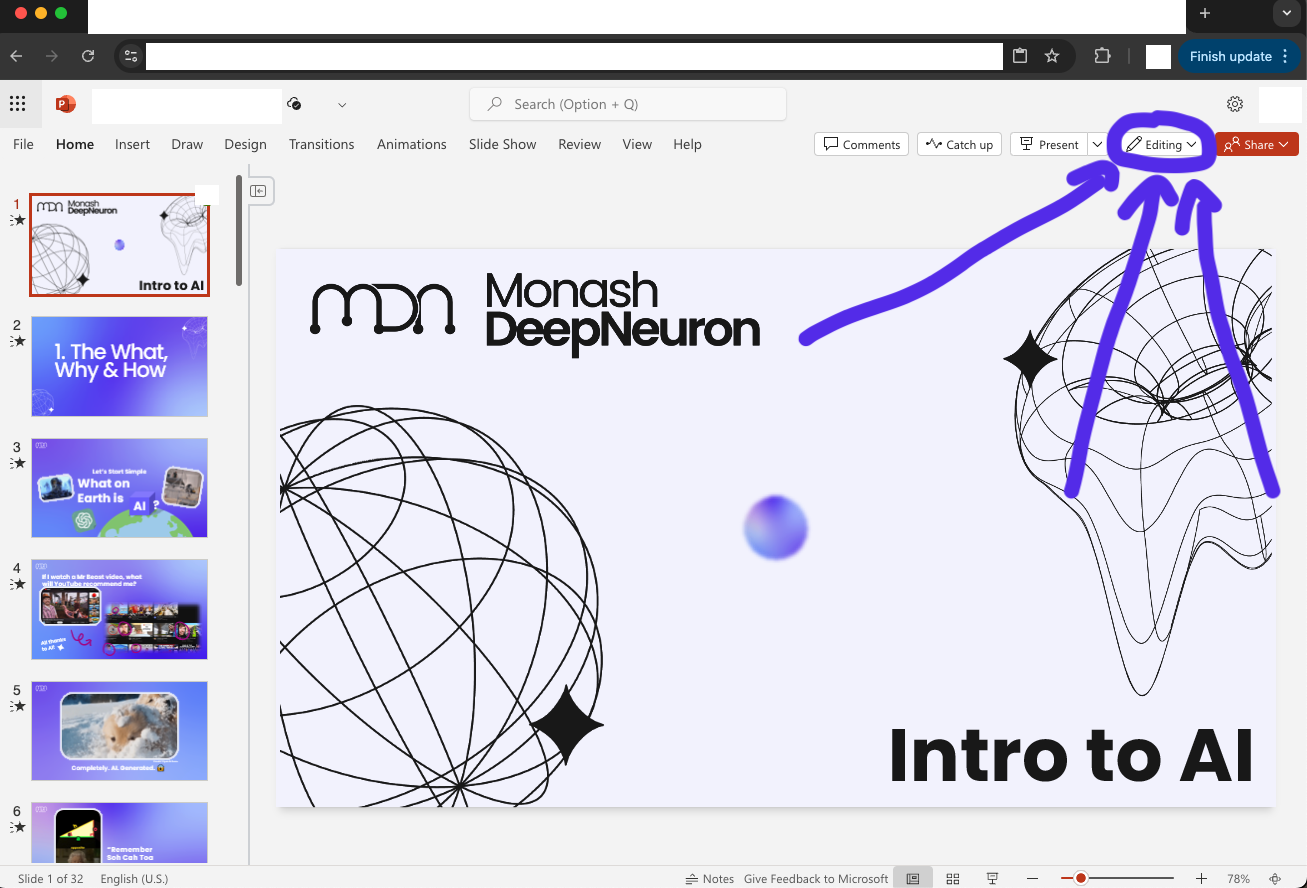Reload the browser page
Screen dimensions: 1307x888
coord(88,56)
